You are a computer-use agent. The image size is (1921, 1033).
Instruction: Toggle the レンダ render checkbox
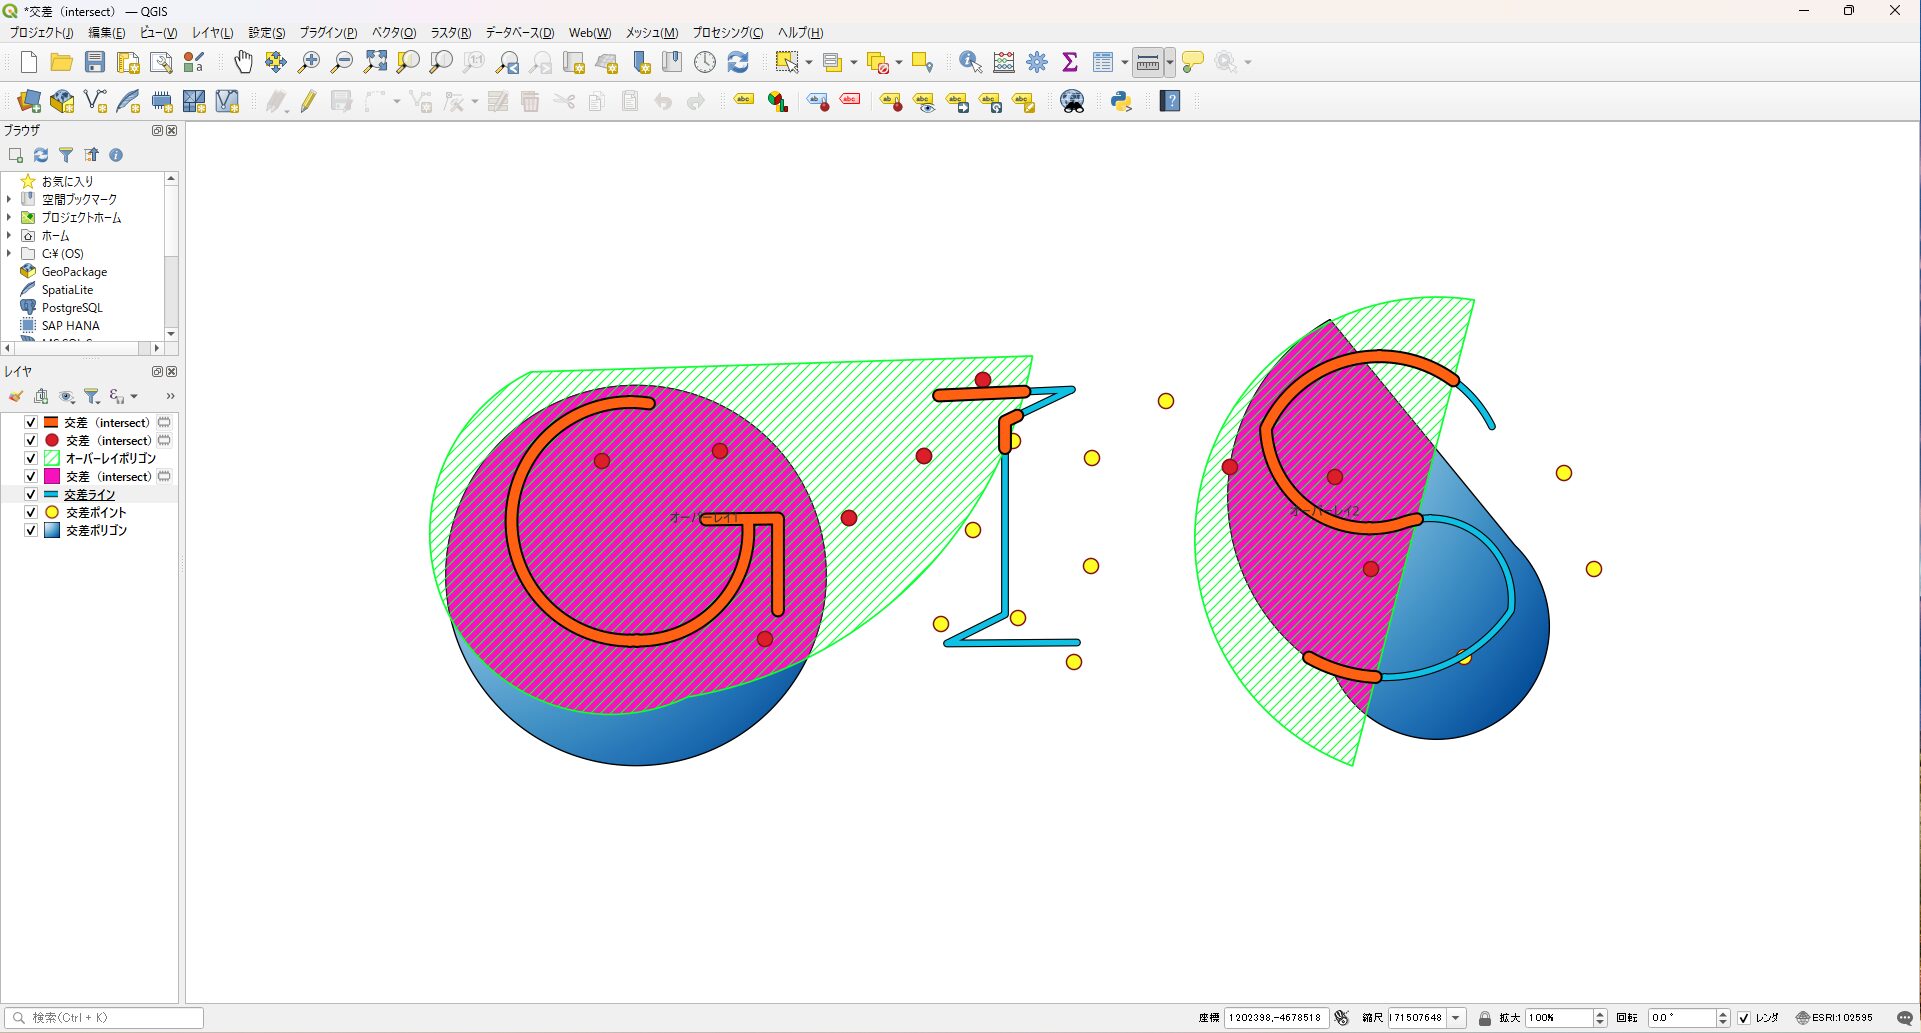(x=1744, y=1018)
